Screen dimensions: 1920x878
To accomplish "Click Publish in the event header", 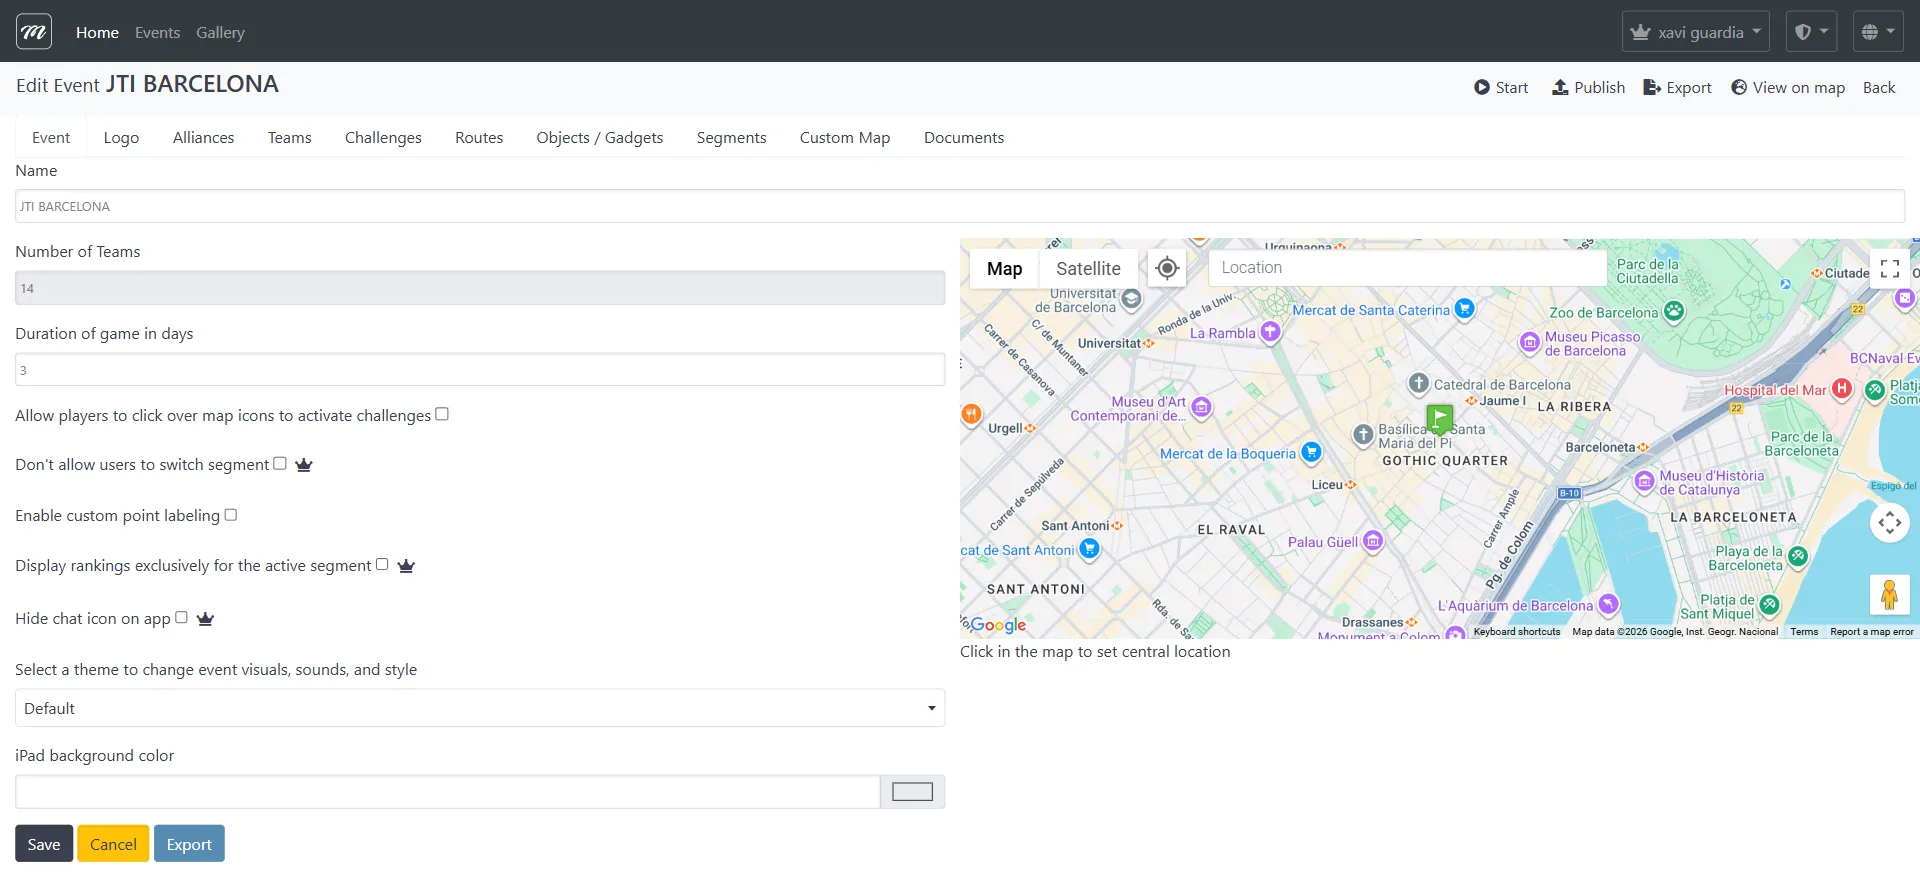I will [1588, 88].
